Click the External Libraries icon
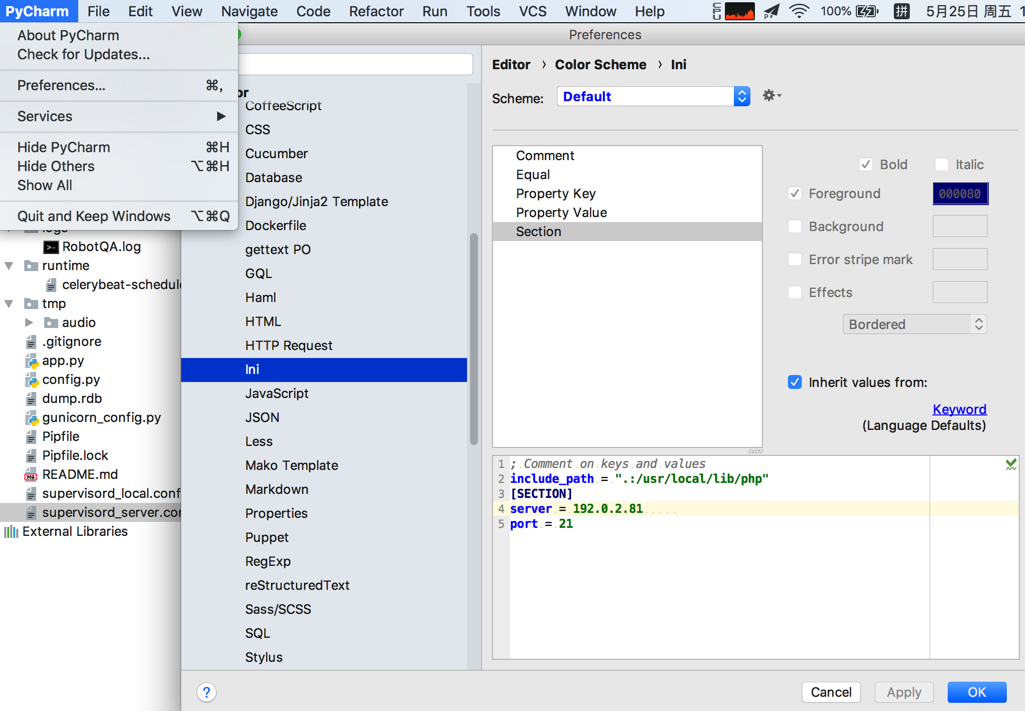 [x=11, y=531]
